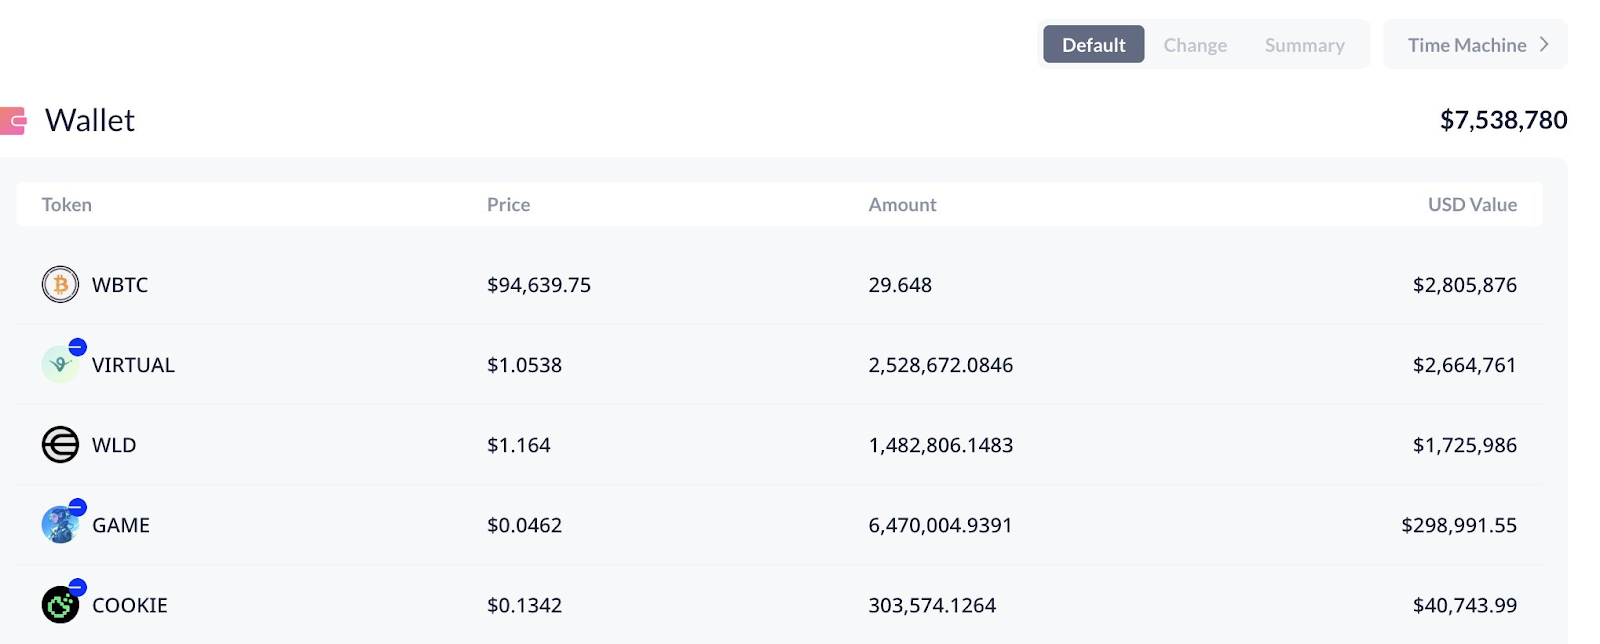Sort by the Price column header
This screenshot has width=1600, height=644.
point(508,205)
